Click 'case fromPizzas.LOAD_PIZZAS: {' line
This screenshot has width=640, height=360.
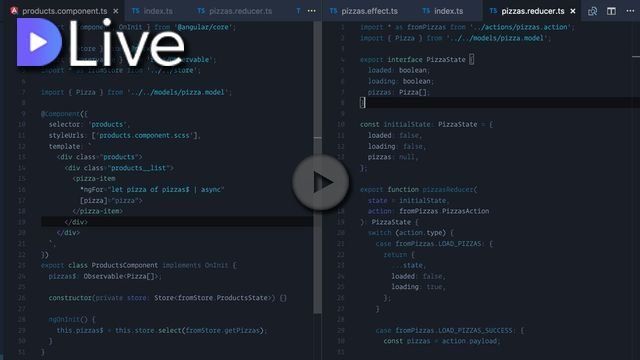pos(434,244)
